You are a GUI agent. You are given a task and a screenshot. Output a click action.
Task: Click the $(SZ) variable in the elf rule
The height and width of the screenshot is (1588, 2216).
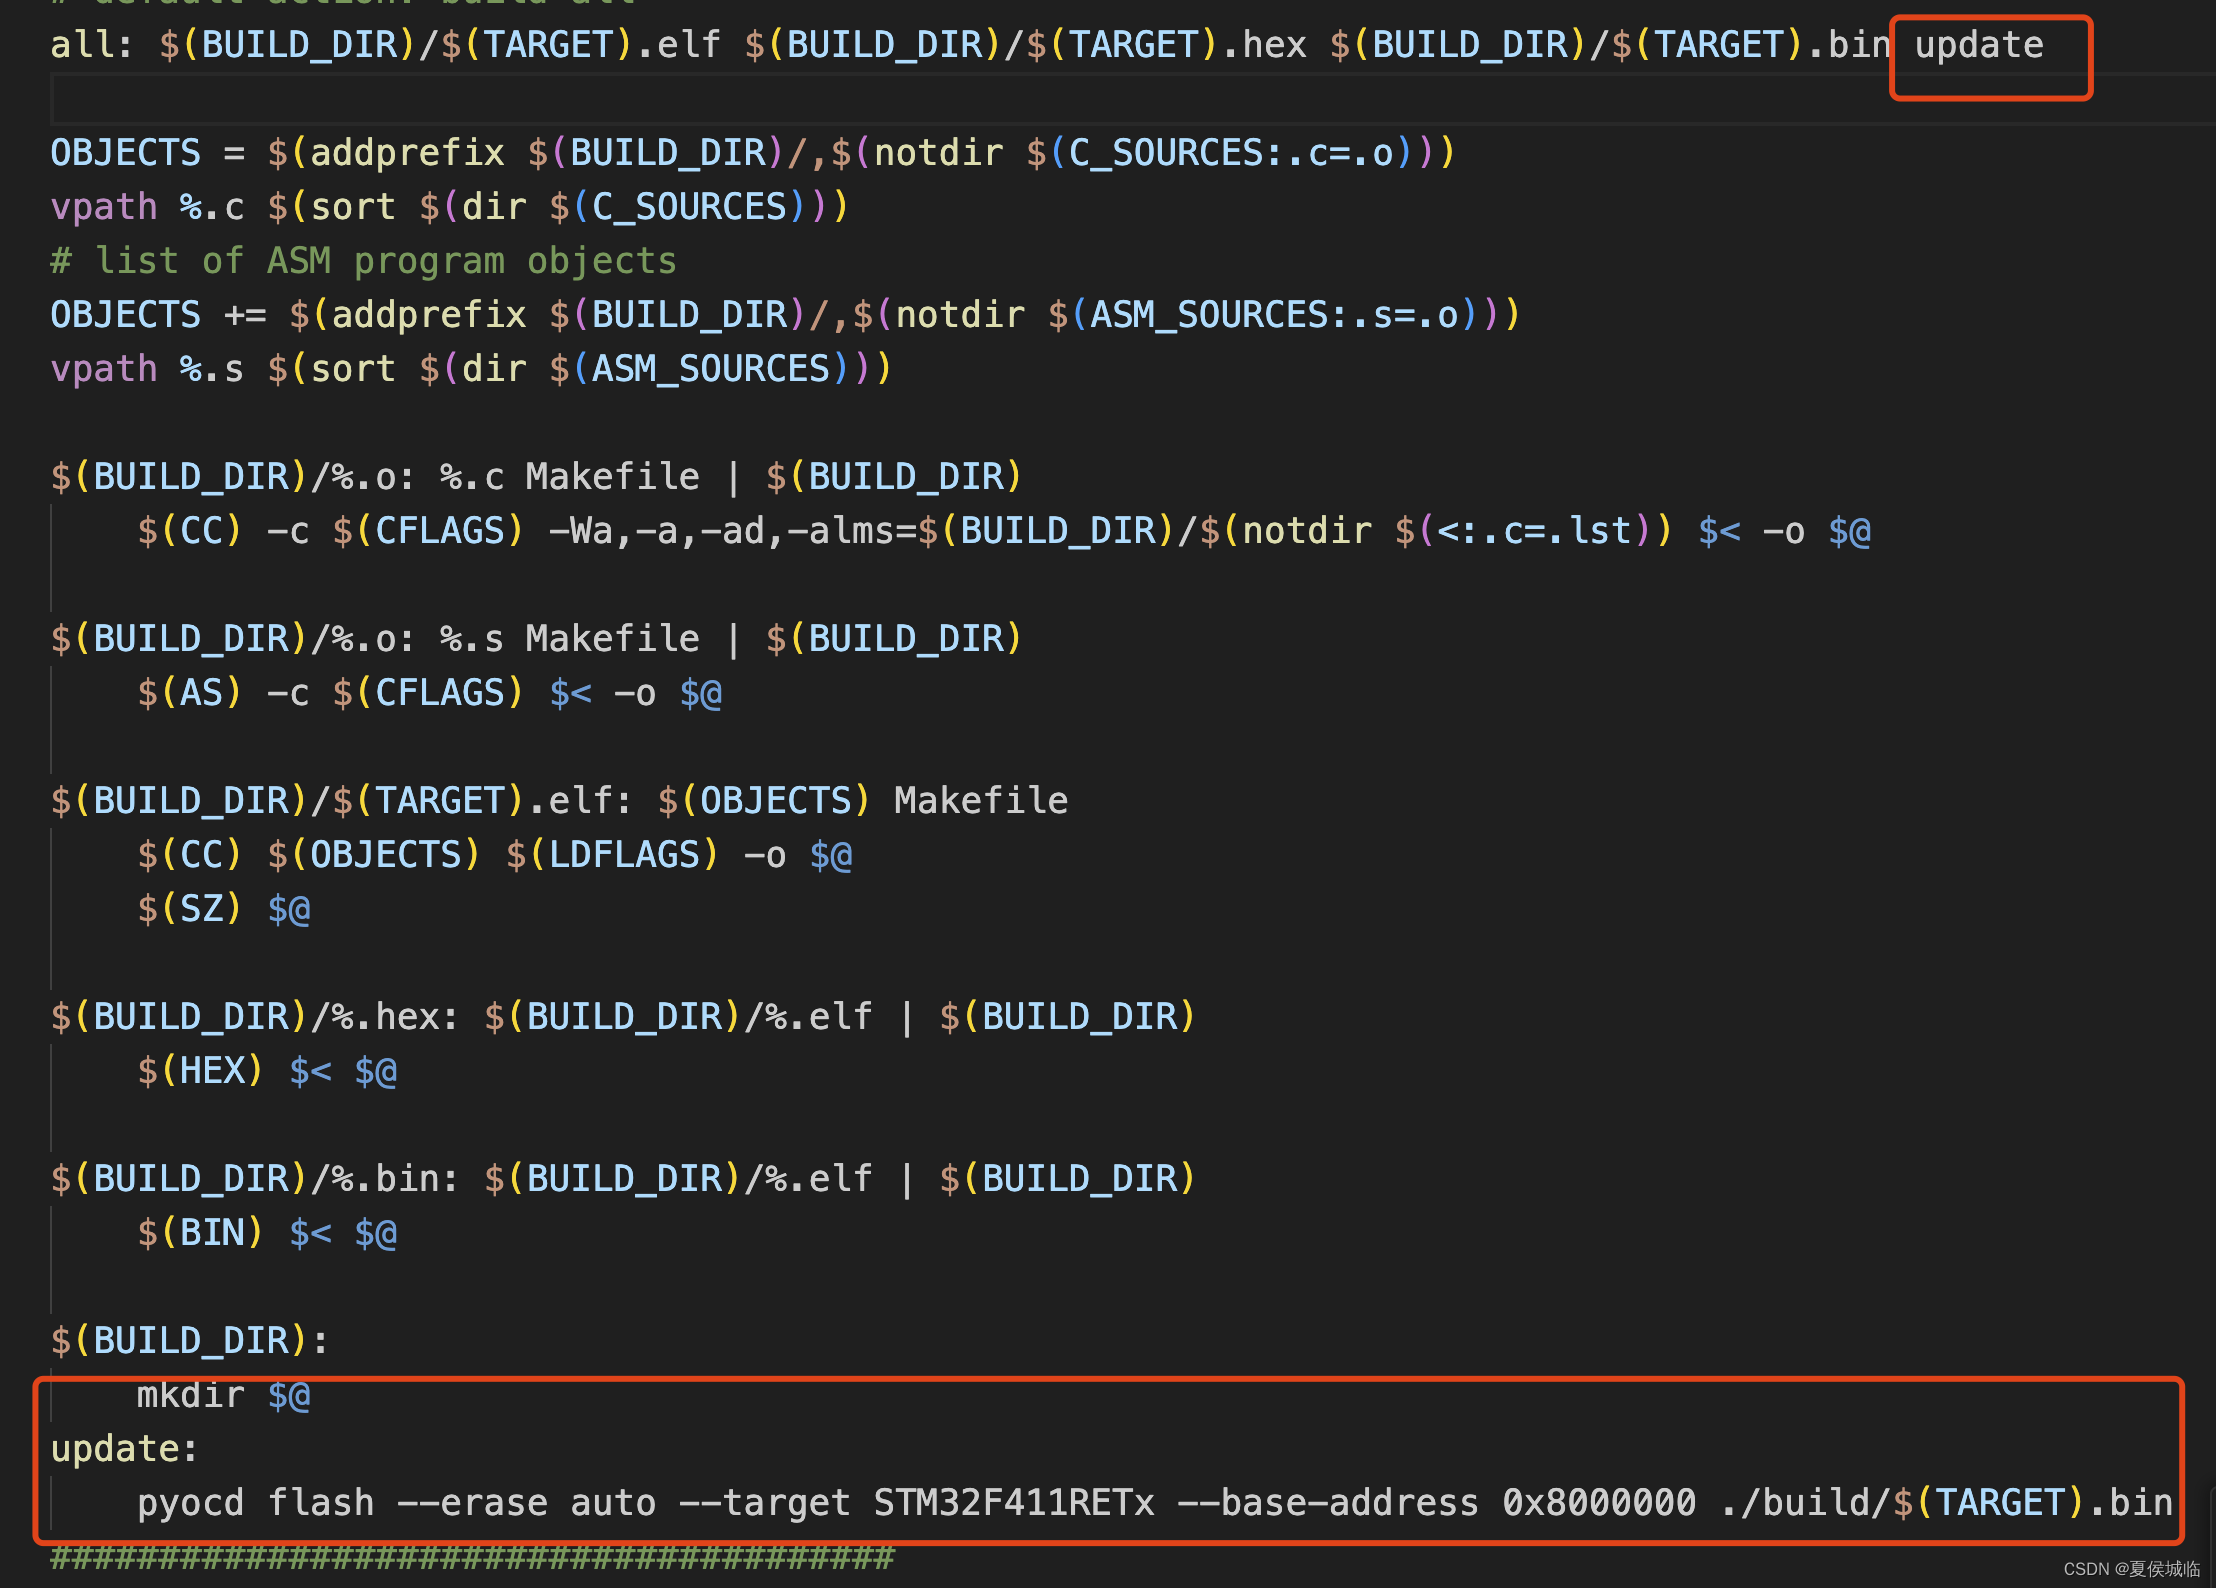click(190, 909)
